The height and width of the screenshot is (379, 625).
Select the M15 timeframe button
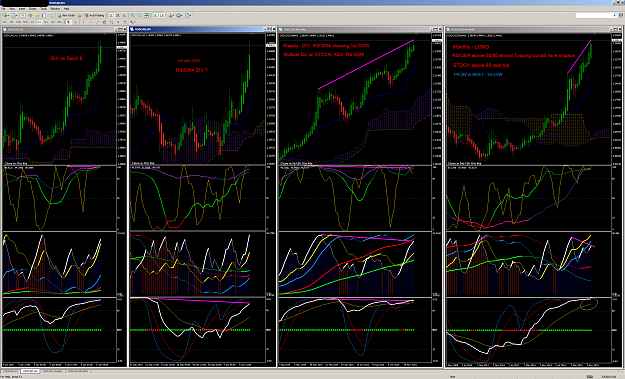18,22
